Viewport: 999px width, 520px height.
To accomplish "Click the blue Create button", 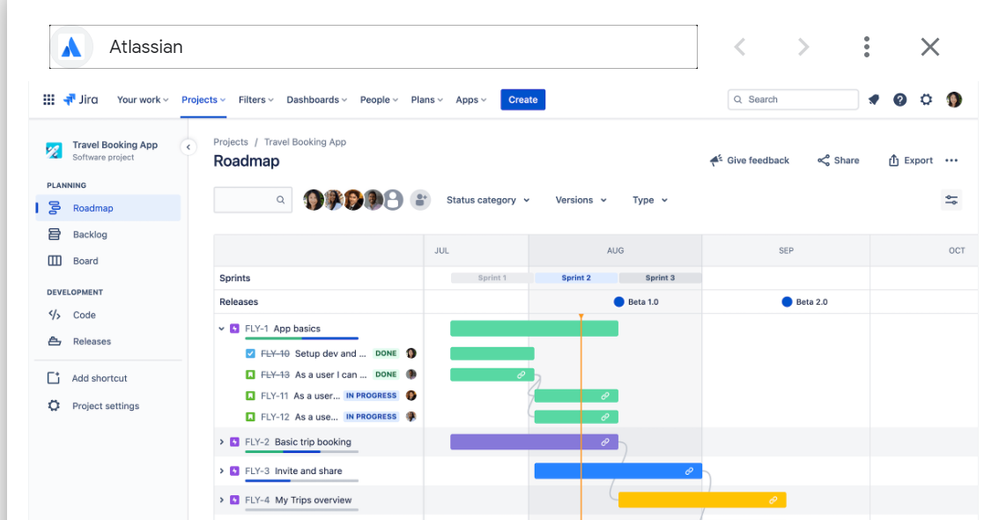I will (522, 99).
